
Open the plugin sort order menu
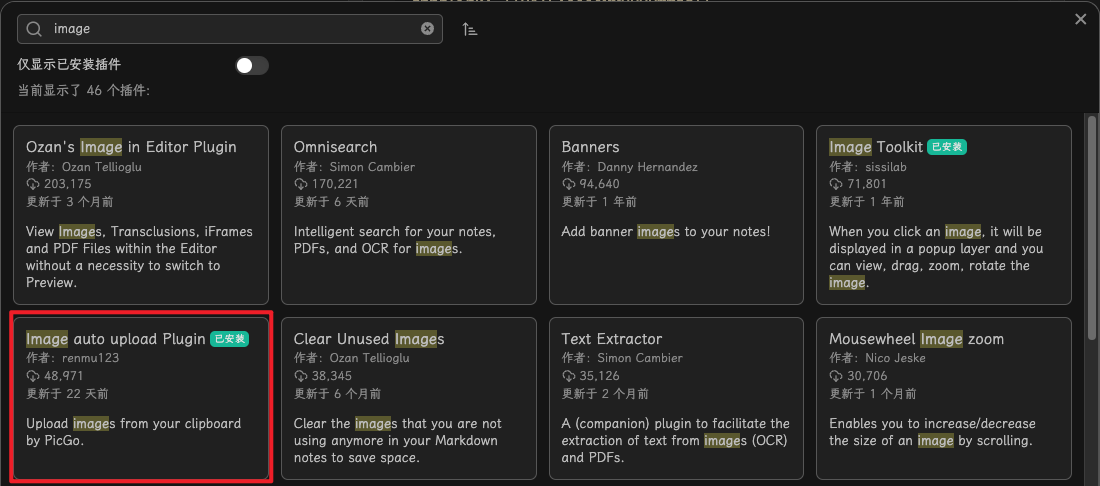470,29
